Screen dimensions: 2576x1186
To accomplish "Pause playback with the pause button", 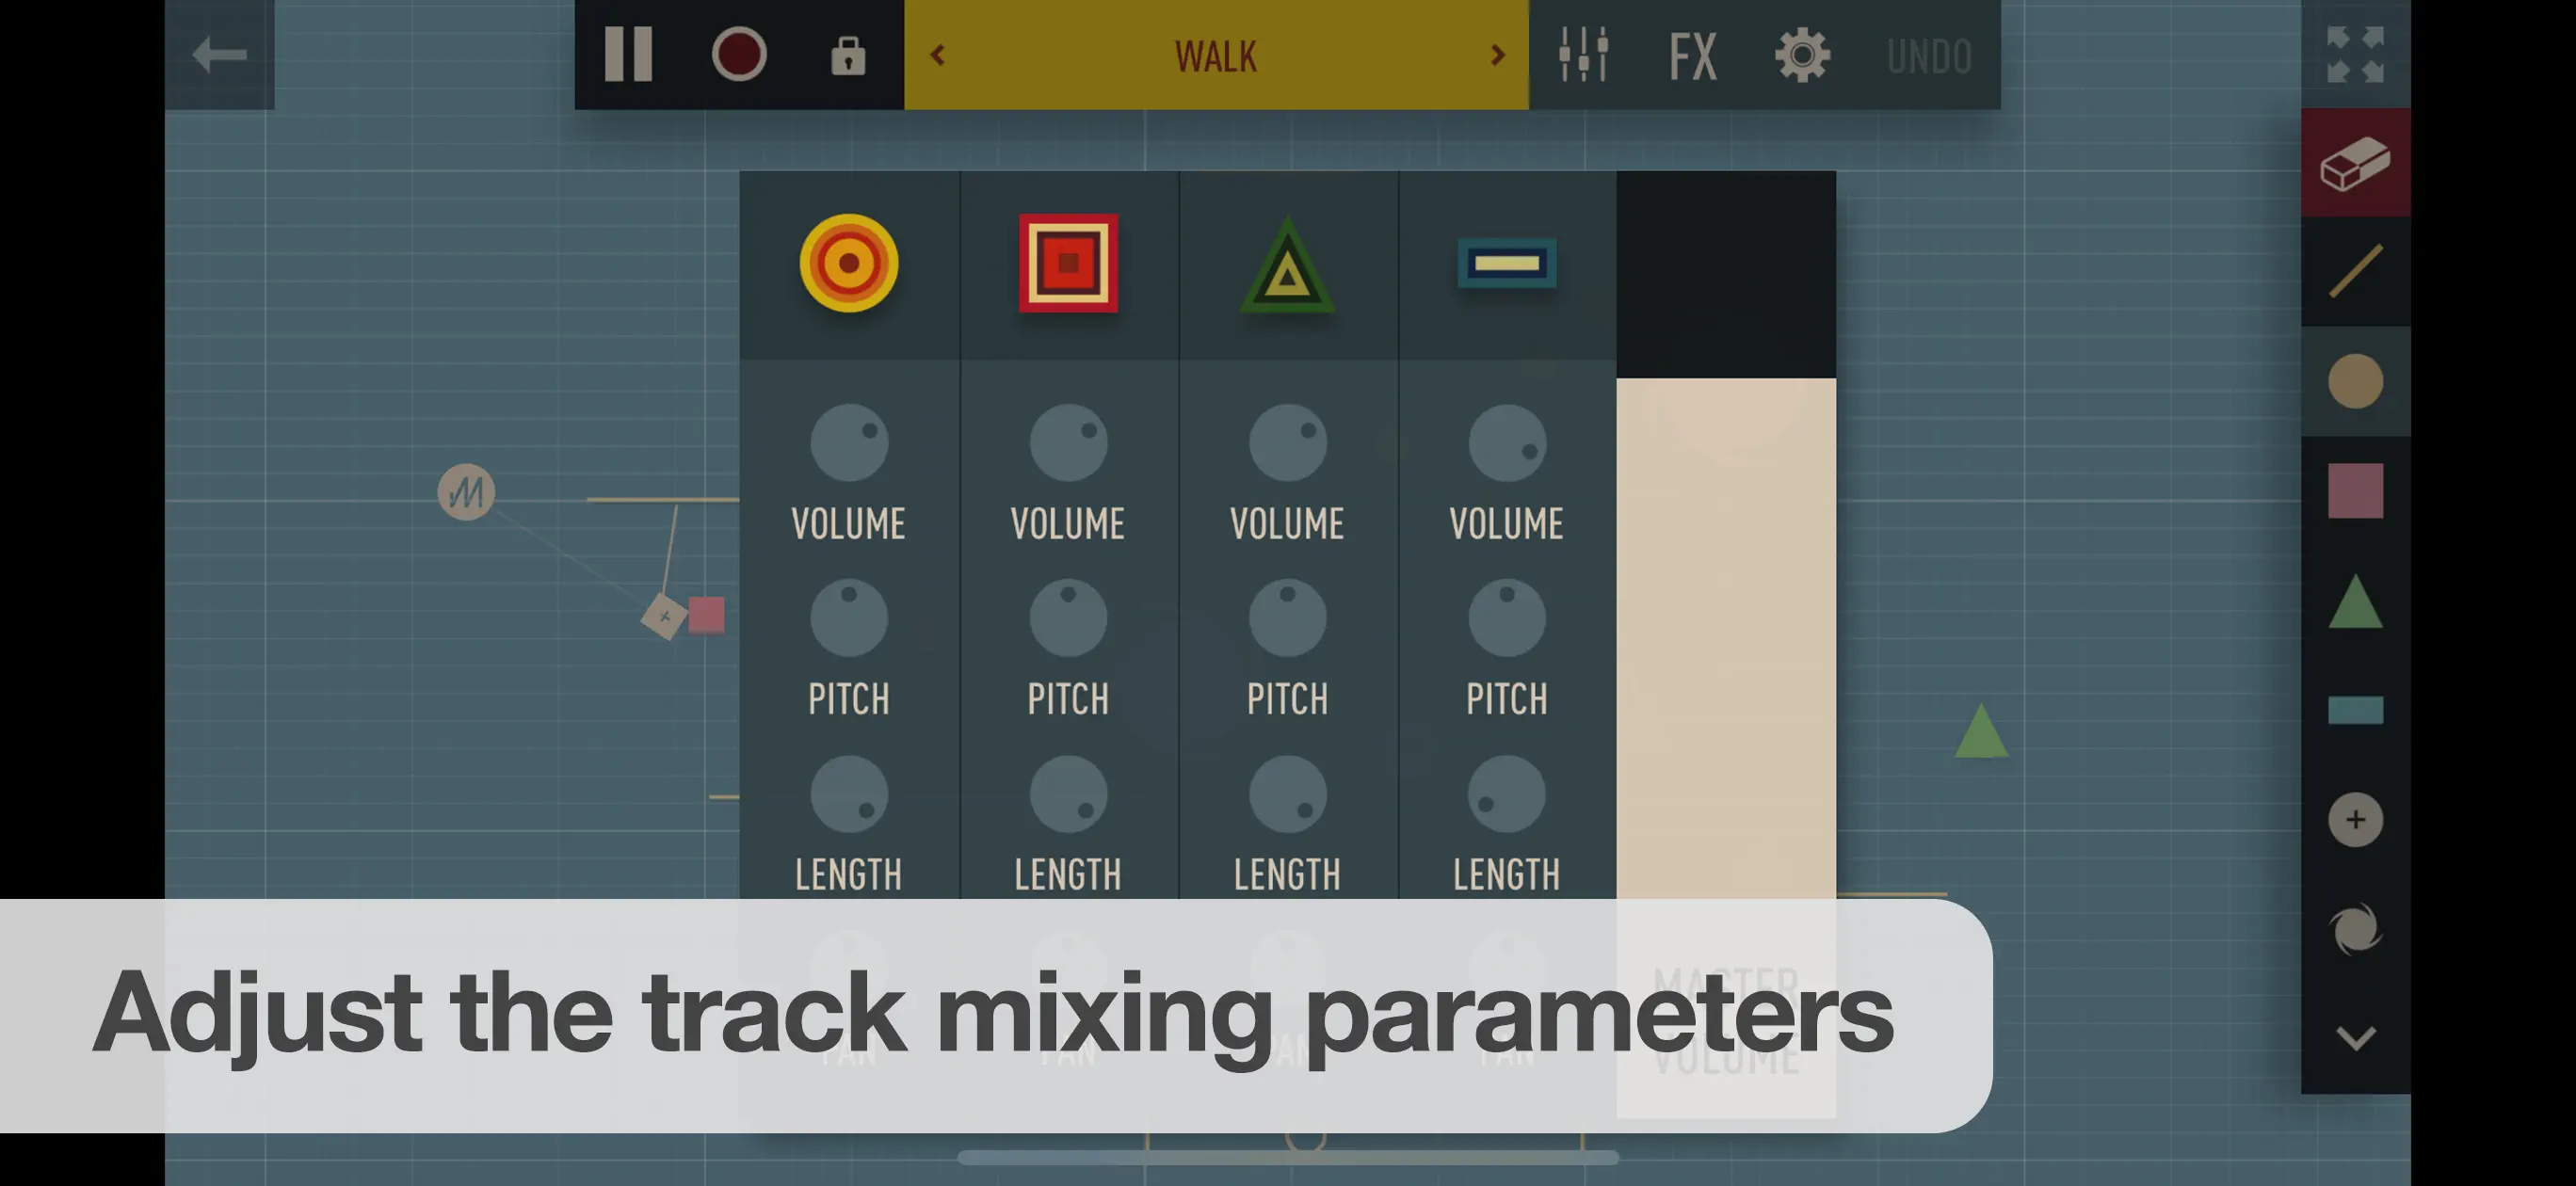I will pyautogui.click(x=629, y=54).
